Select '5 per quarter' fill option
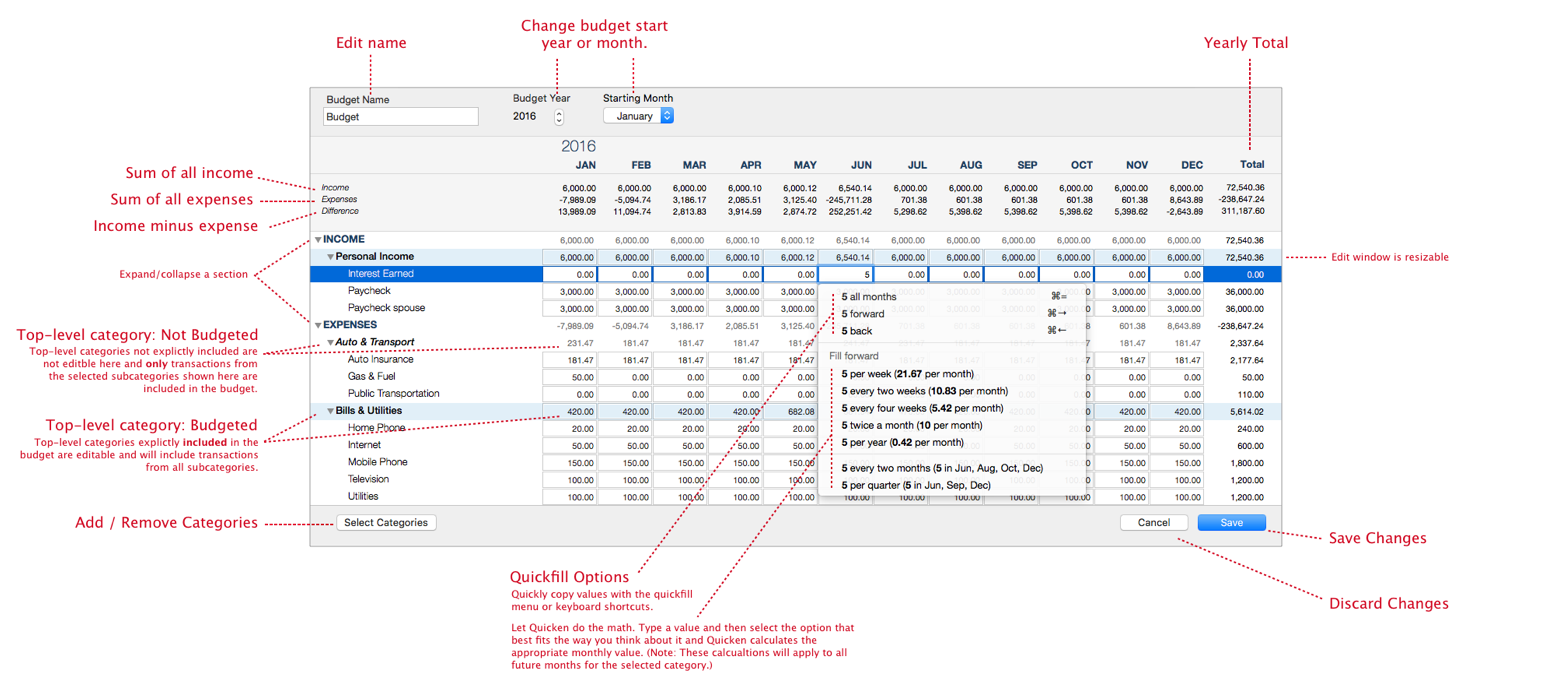1550x695 pixels. pyautogui.click(x=915, y=485)
